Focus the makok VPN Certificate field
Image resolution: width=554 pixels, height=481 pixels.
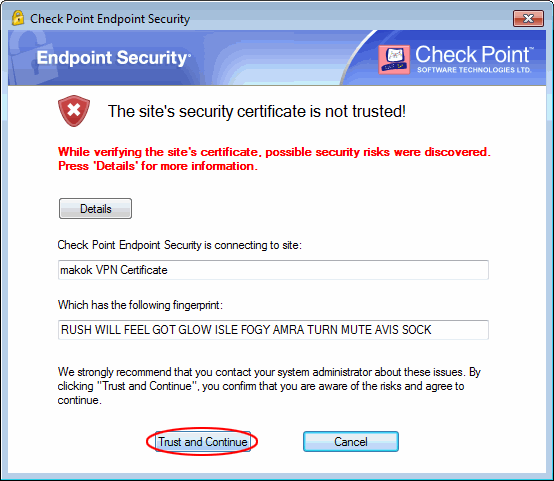point(273,270)
